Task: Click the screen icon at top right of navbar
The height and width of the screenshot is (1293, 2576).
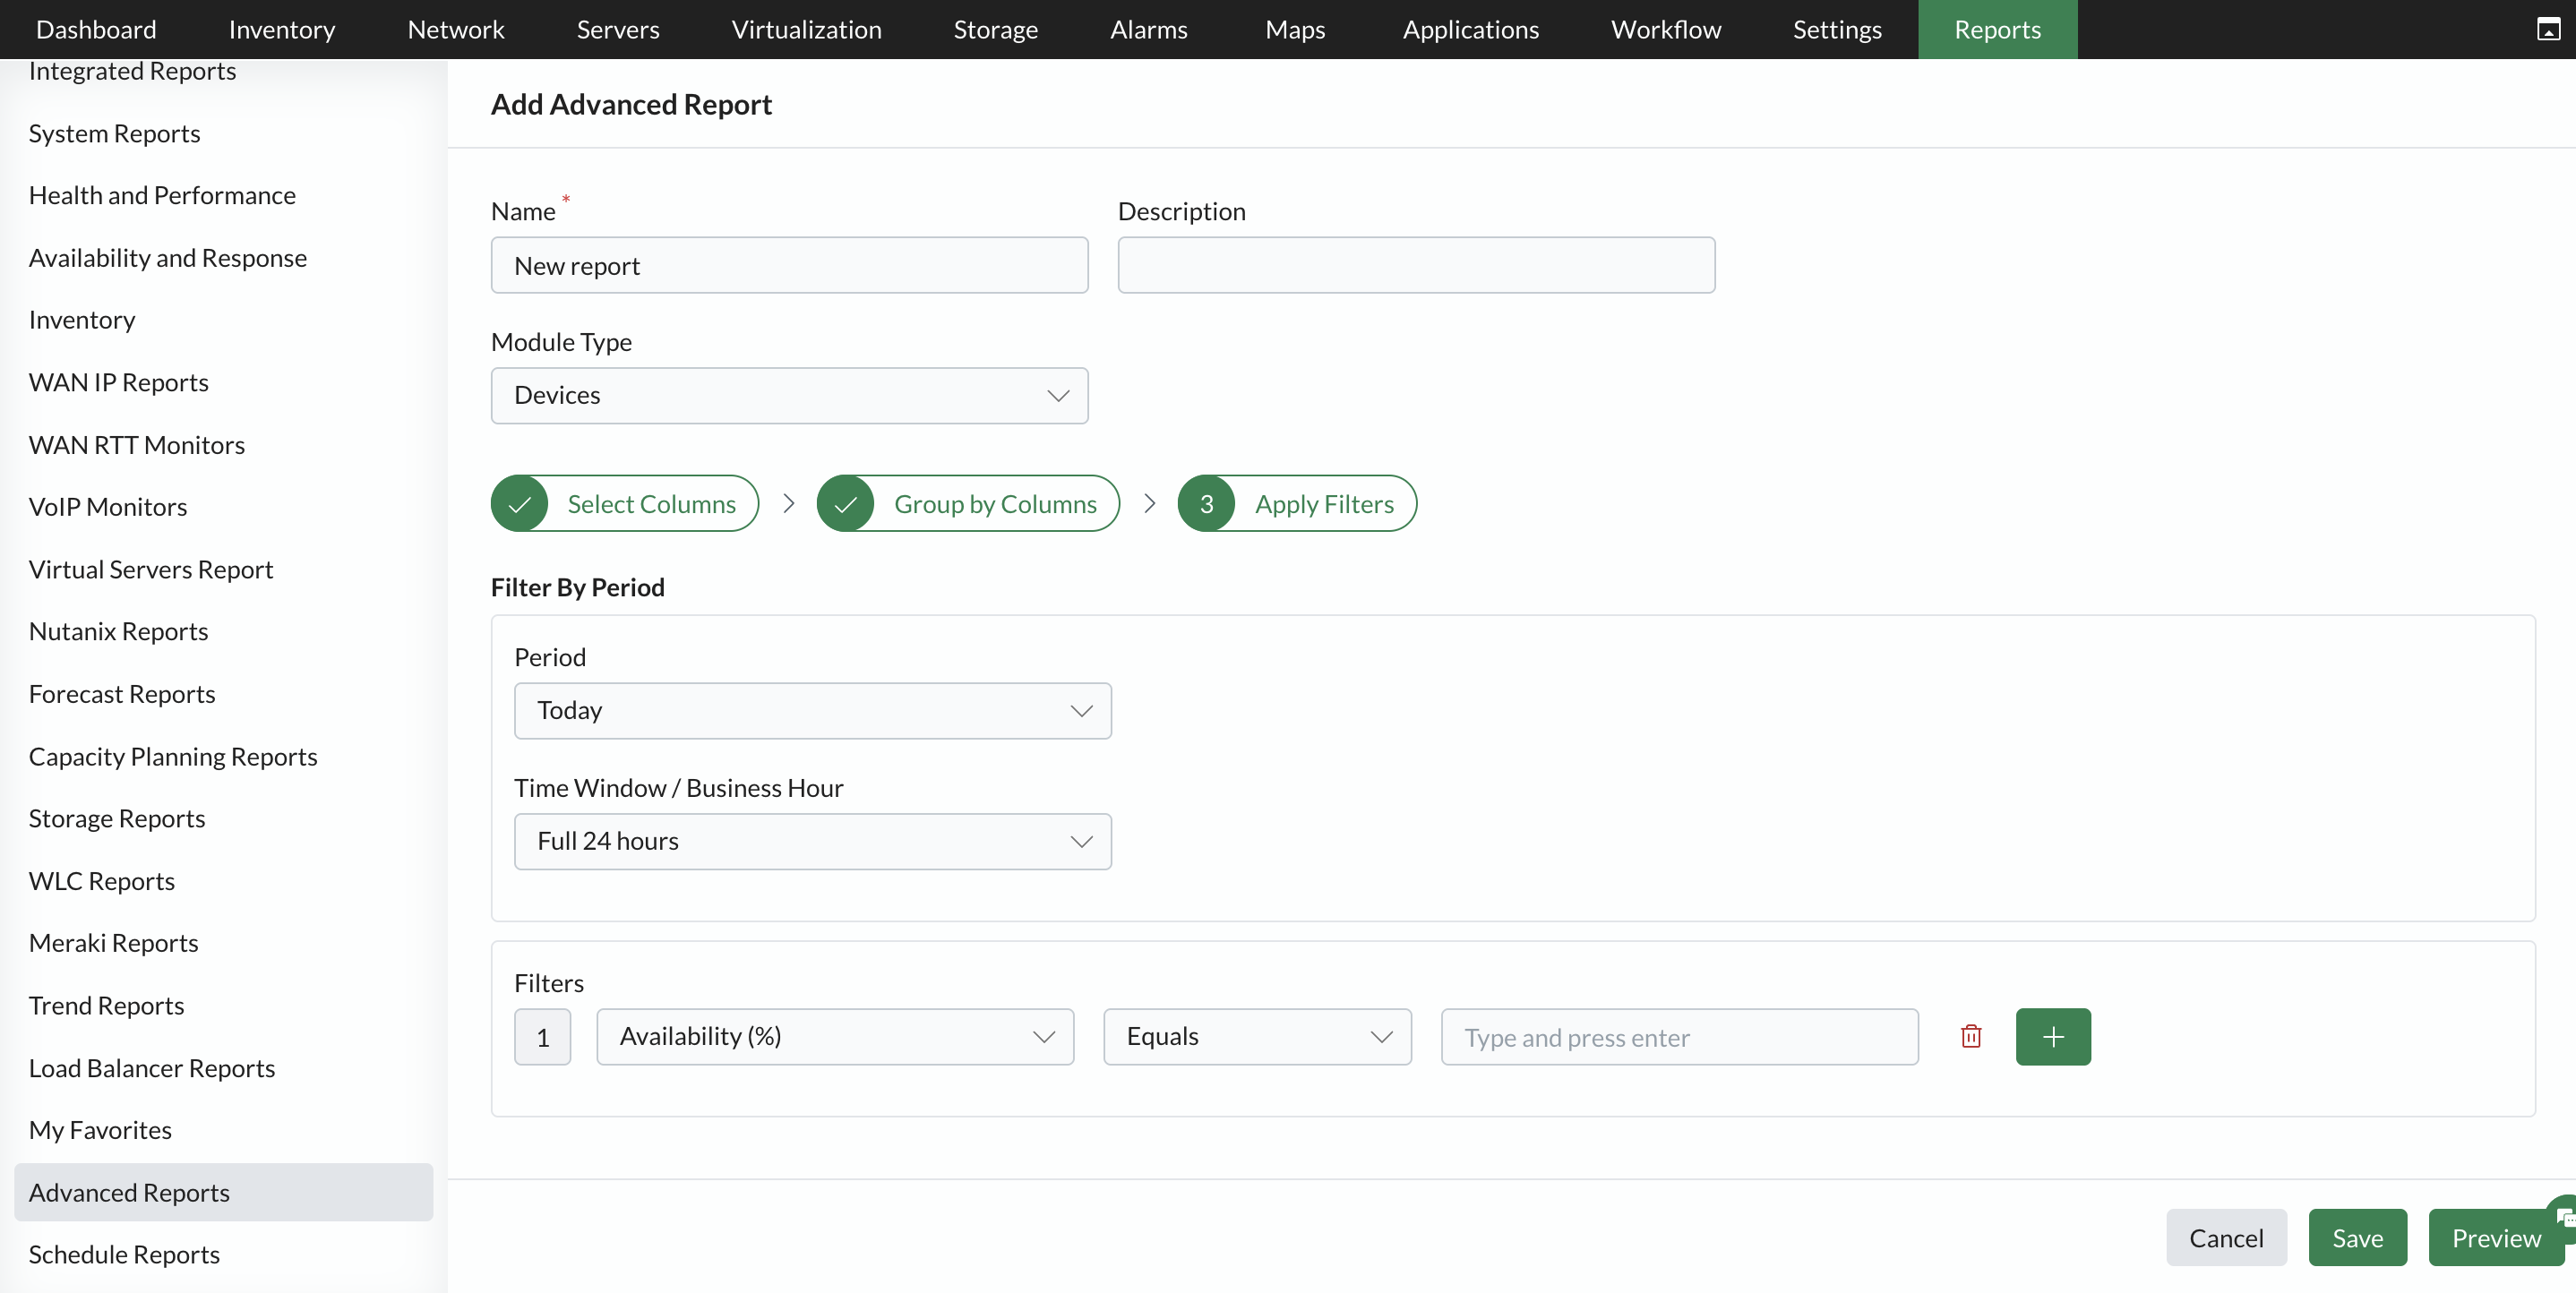Action: [x=2549, y=29]
